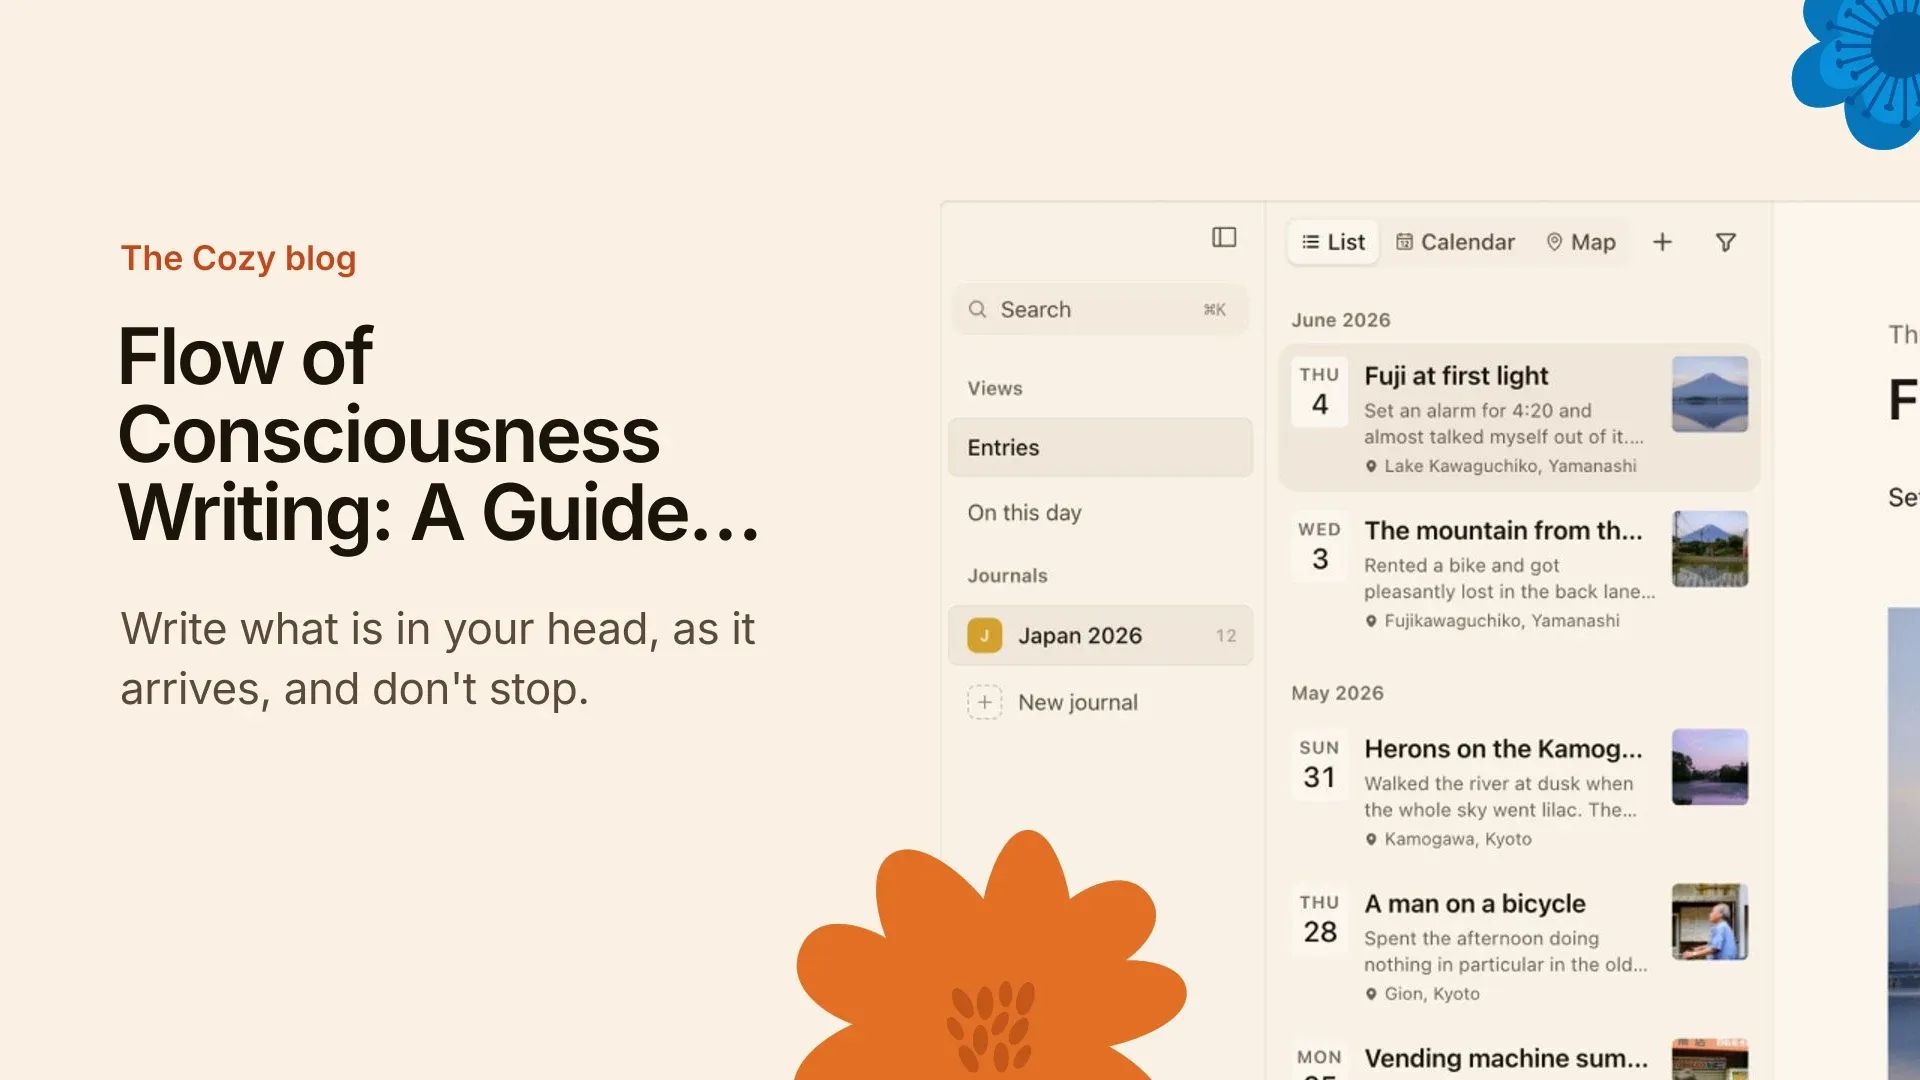Select Entries in the Views section
This screenshot has height=1080, width=1920.
[x=1100, y=448]
